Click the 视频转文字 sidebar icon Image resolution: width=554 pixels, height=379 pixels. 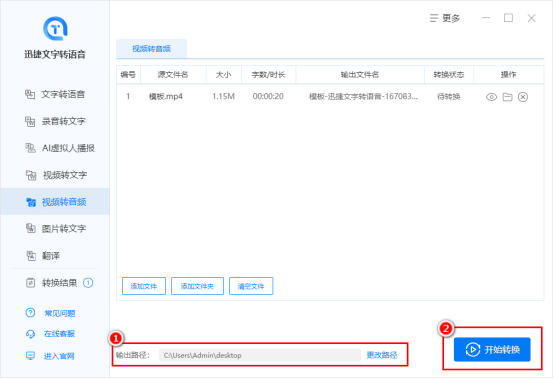(31, 175)
